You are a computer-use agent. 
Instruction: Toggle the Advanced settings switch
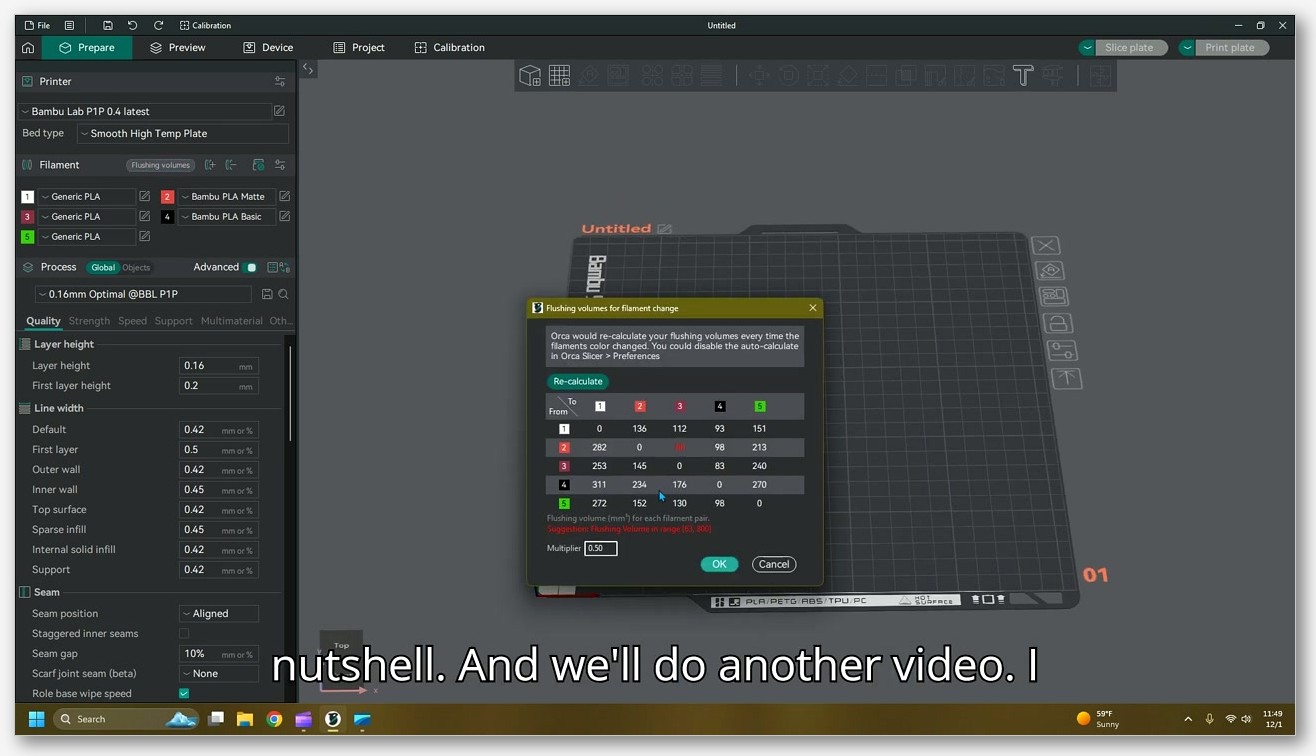pyautogui.click(x=251, y=267)
